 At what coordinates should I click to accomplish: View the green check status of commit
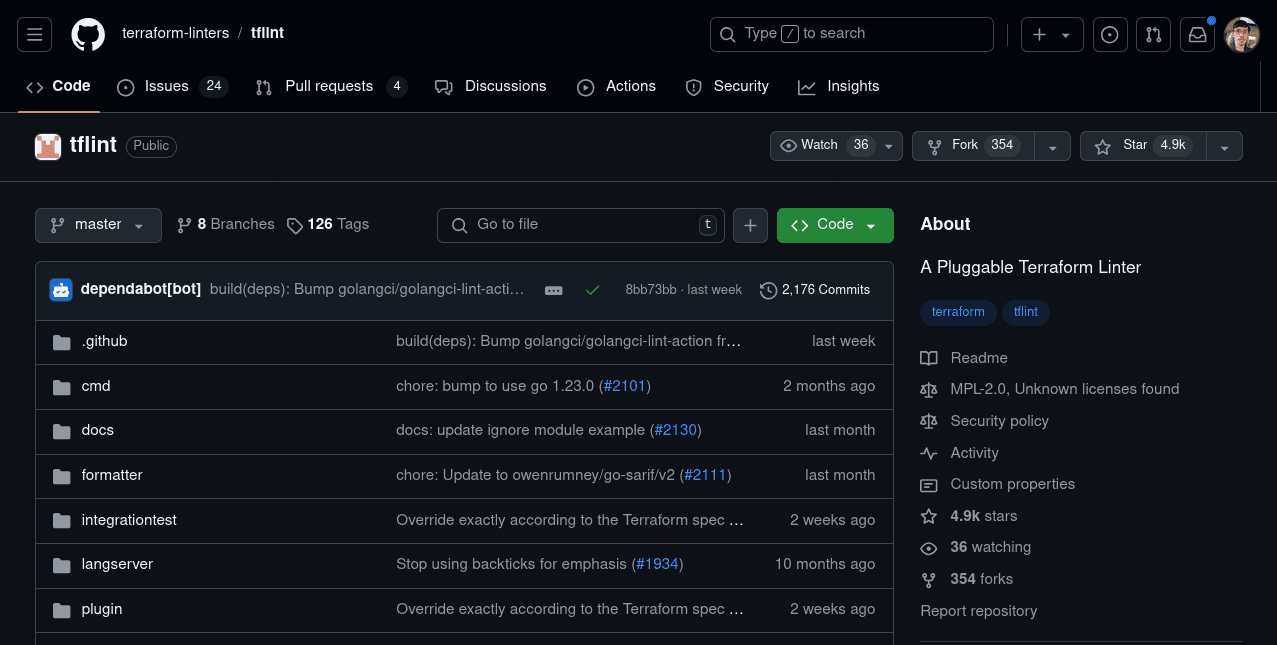point(592,290)
